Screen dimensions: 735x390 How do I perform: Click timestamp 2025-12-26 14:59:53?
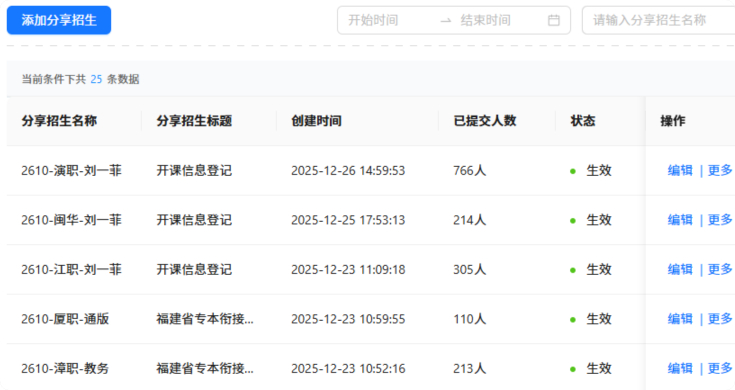(348, 170)
